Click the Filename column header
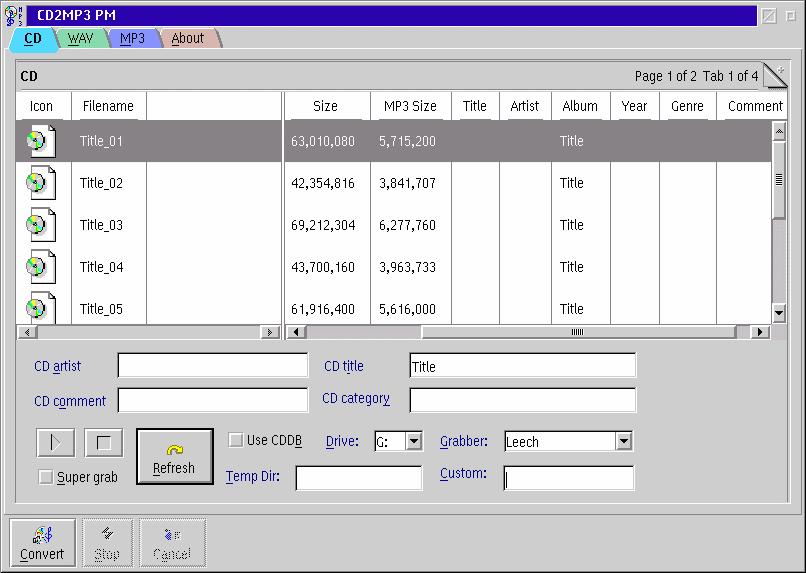This screenshot has height=573, width=806. 108,106
